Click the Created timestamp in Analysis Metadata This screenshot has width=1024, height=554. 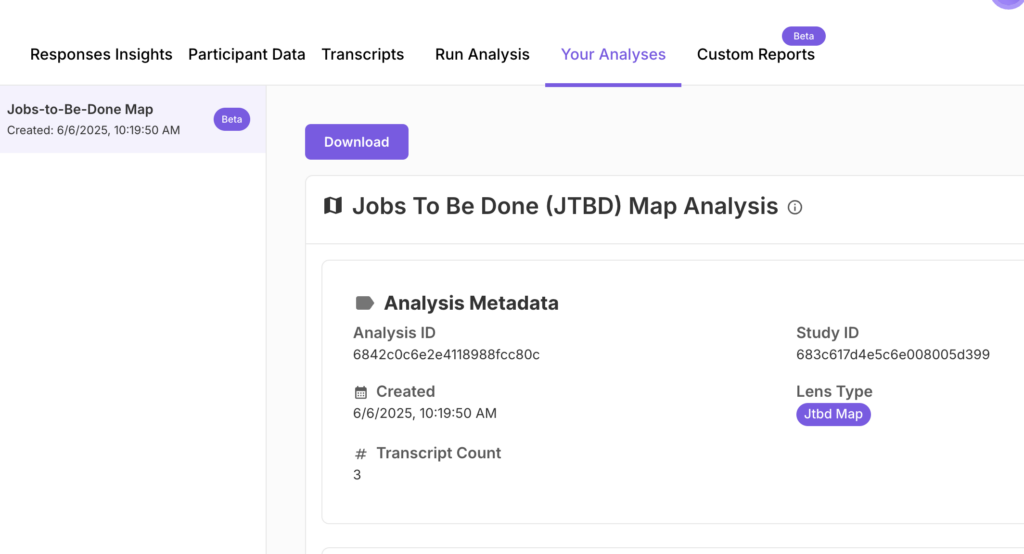424,413
